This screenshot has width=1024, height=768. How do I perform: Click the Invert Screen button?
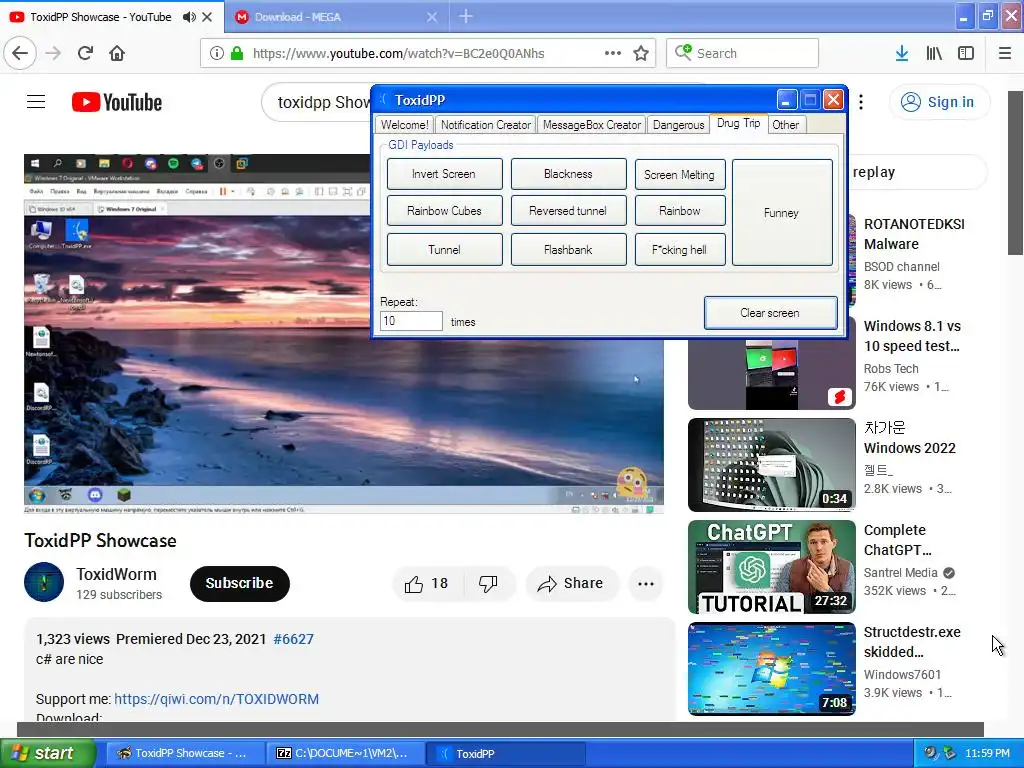point(444,174)
